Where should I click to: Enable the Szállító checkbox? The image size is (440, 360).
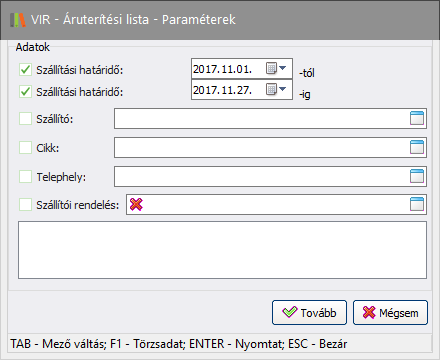pos(25,119)
